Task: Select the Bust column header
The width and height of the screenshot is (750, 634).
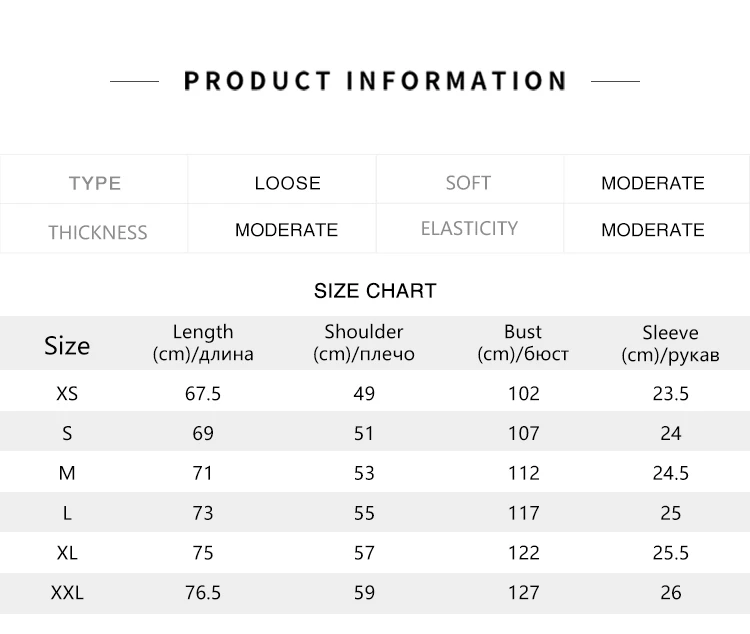Action: (x=523, y=342)
